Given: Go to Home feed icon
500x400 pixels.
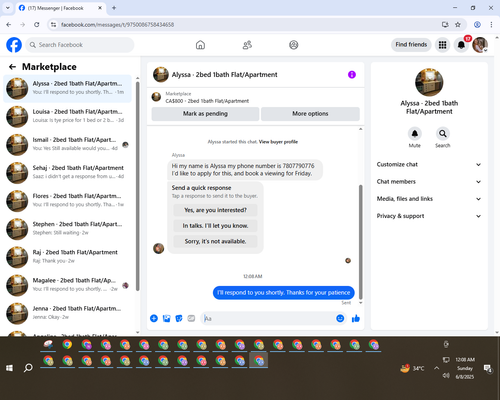Looking at the screenshot, I should (200, 45).
